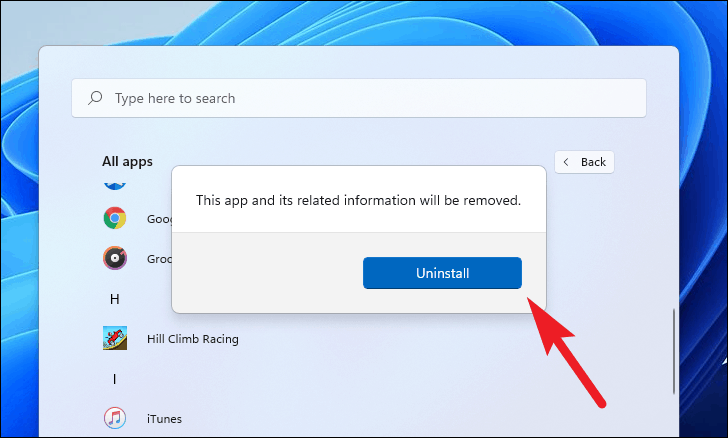Open the Google Chrome app icon
Image resolution: width=728 pixels, height=438 pixels.
pos(115,218)
